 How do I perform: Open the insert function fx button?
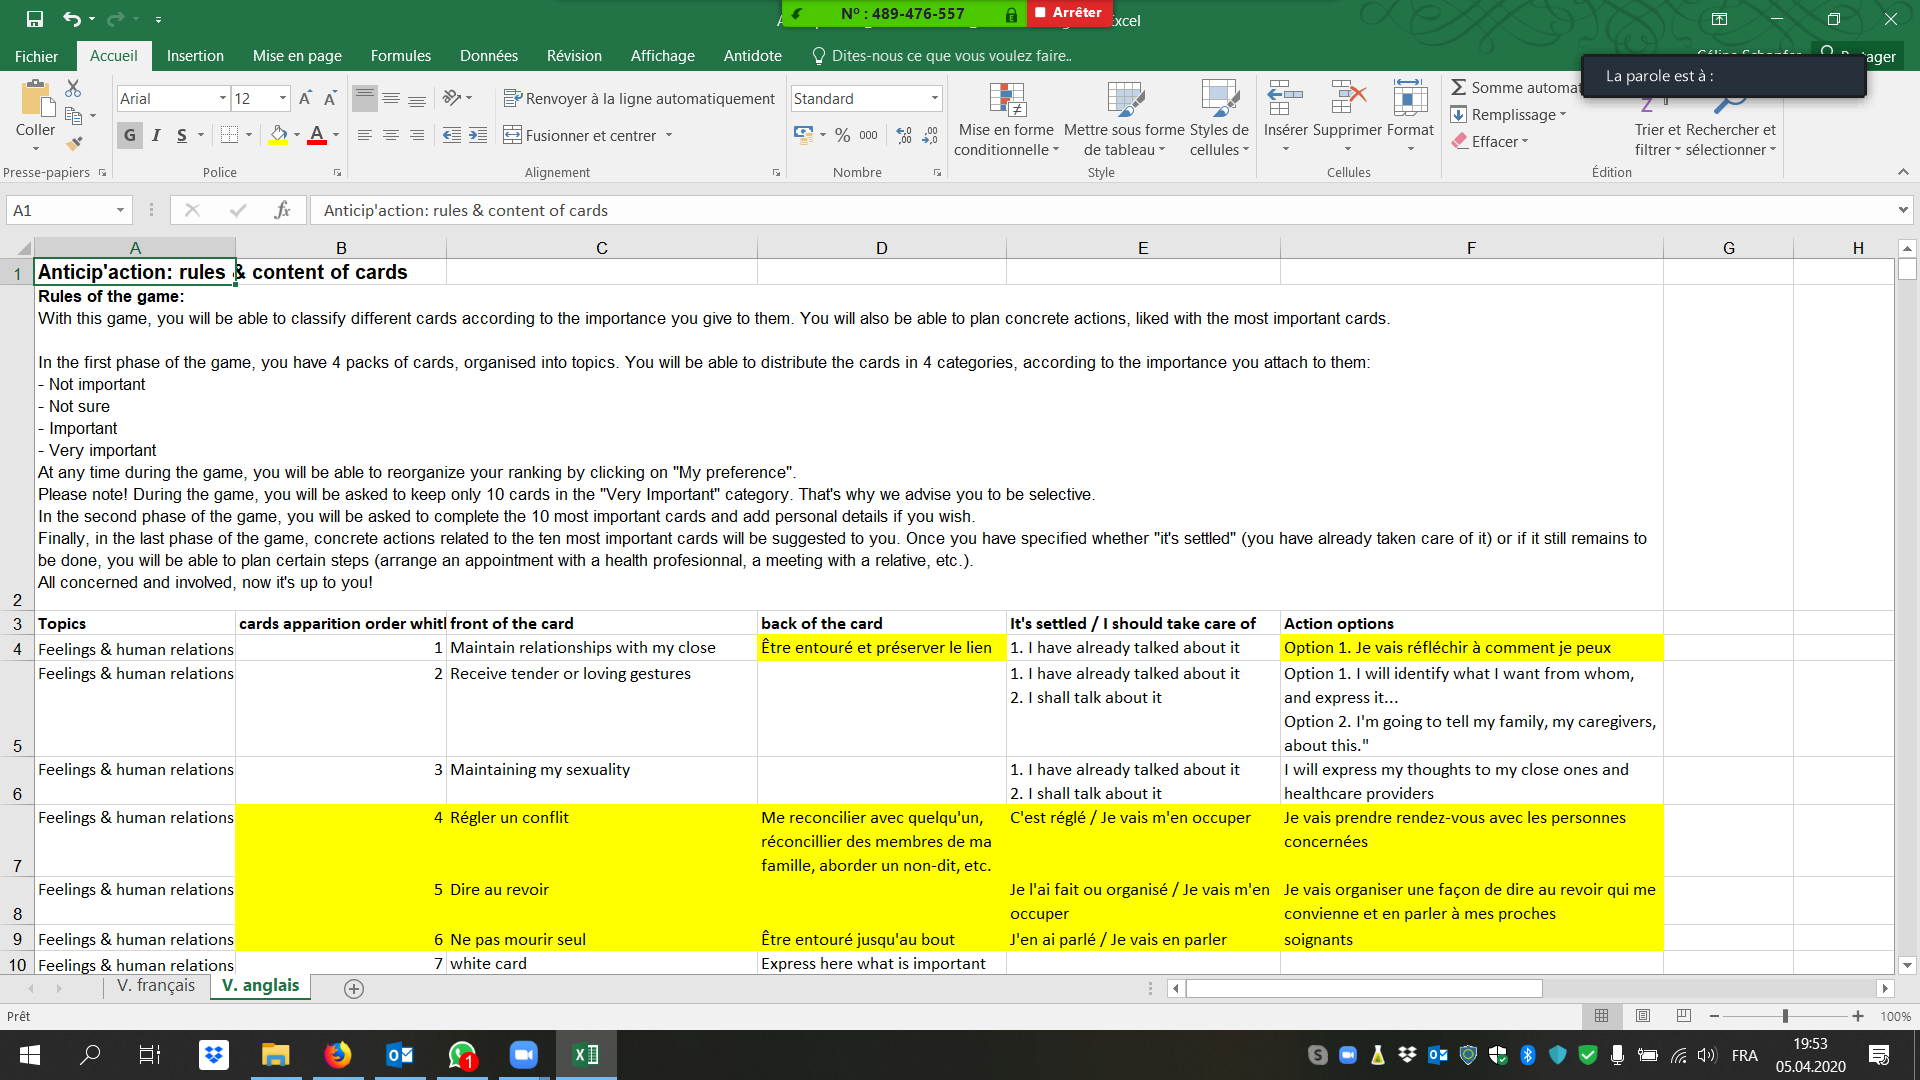(x=282, y=210)
